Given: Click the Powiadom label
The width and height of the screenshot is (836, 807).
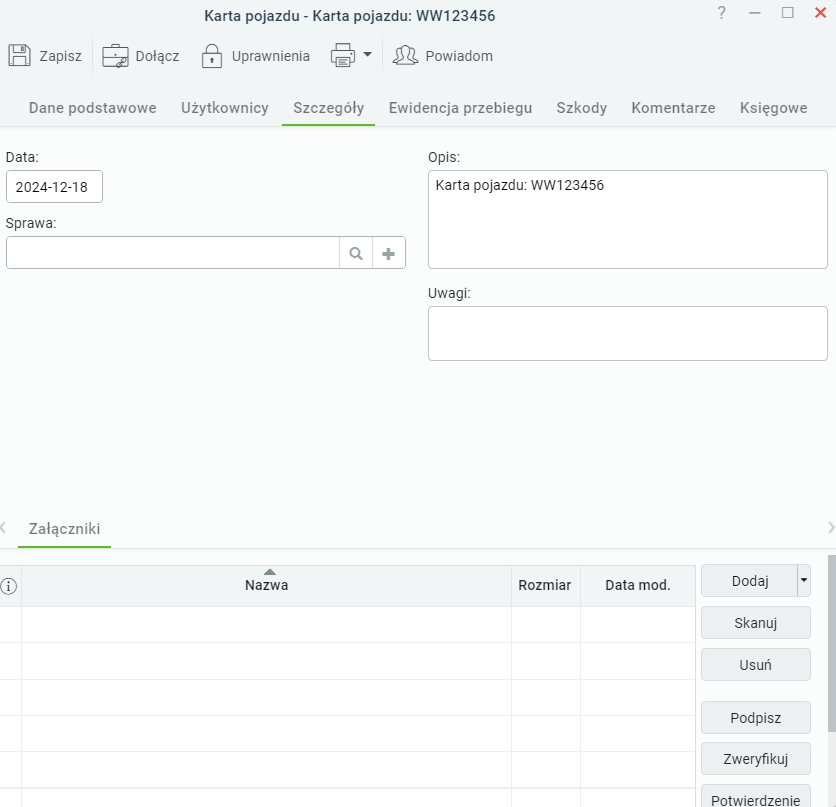Looking at the screenshot, I should (459, 56).
